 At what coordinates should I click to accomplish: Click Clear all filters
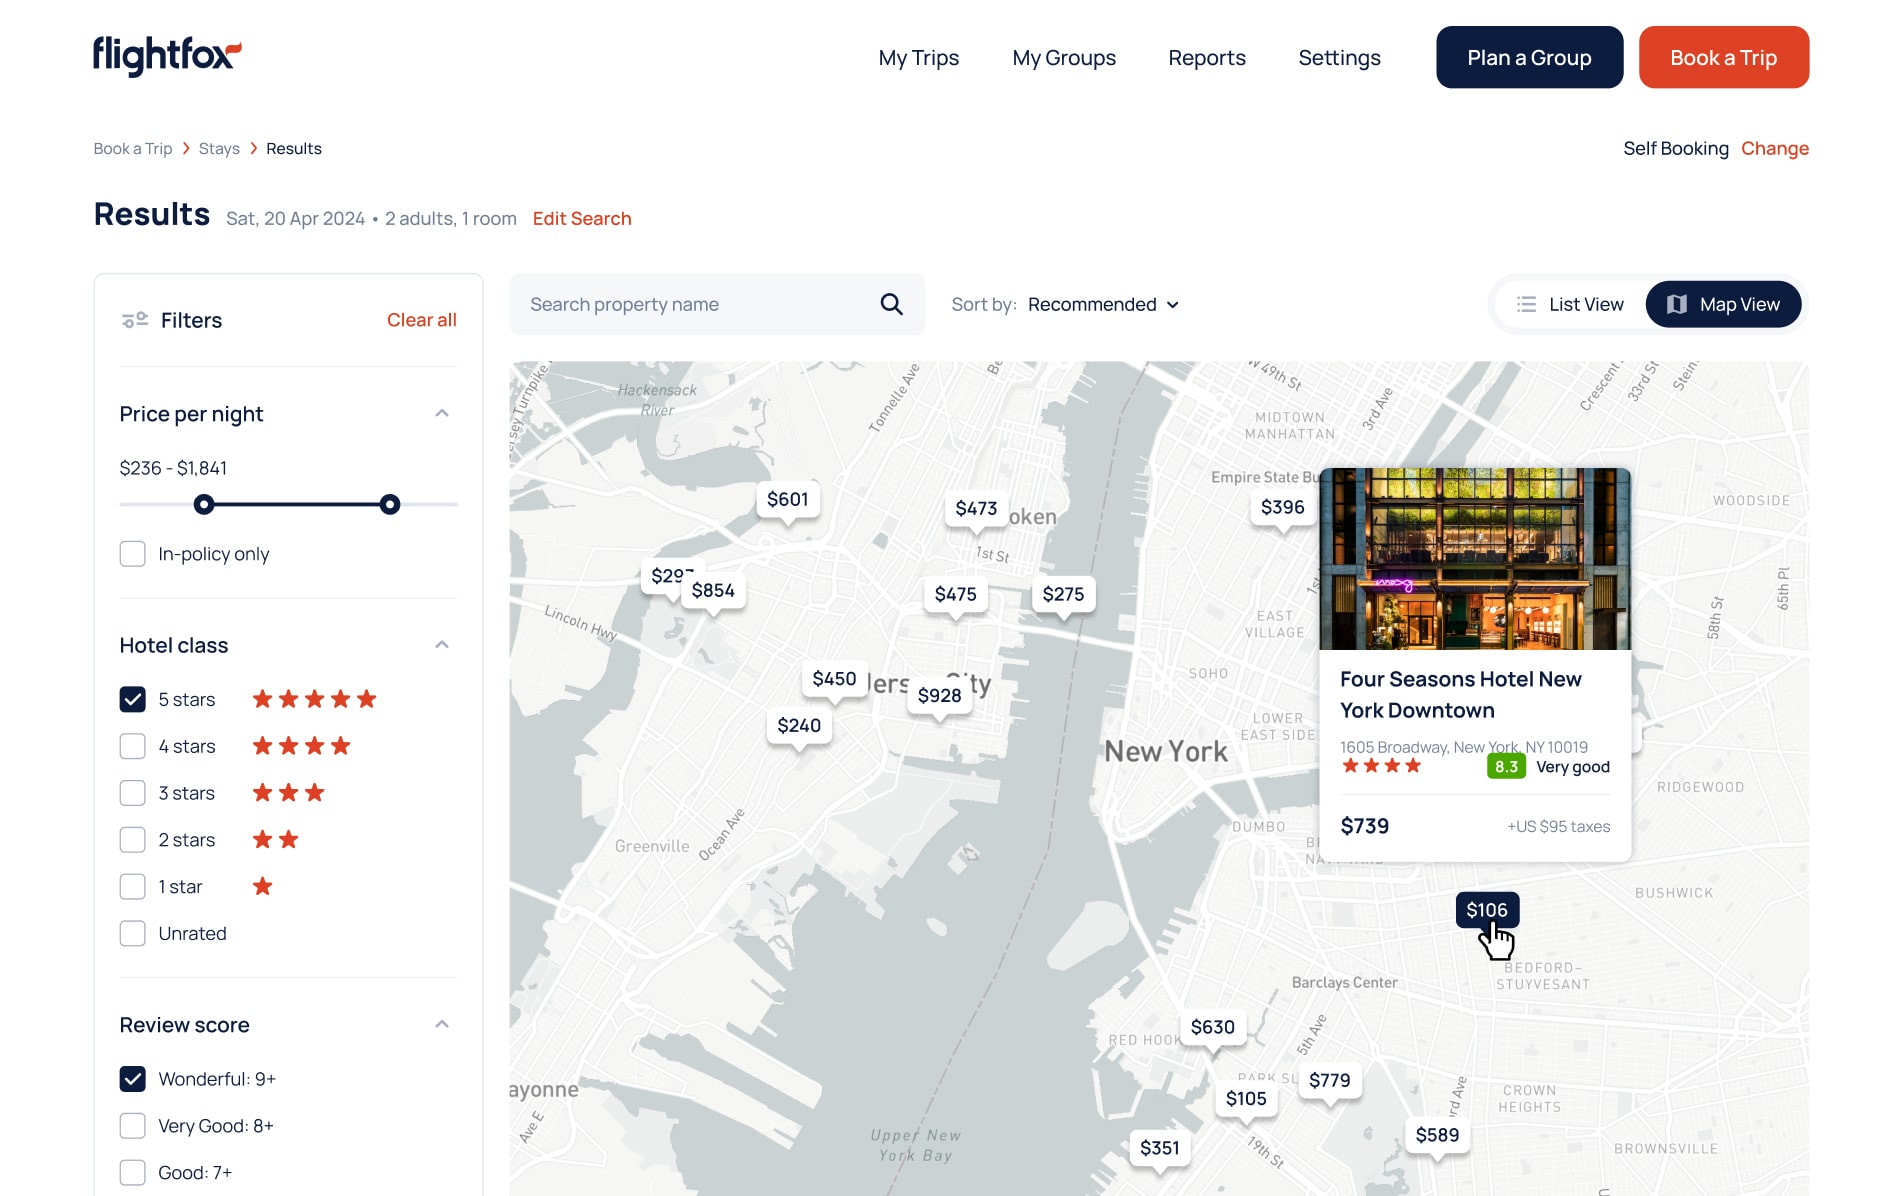(x=422, y=320)
